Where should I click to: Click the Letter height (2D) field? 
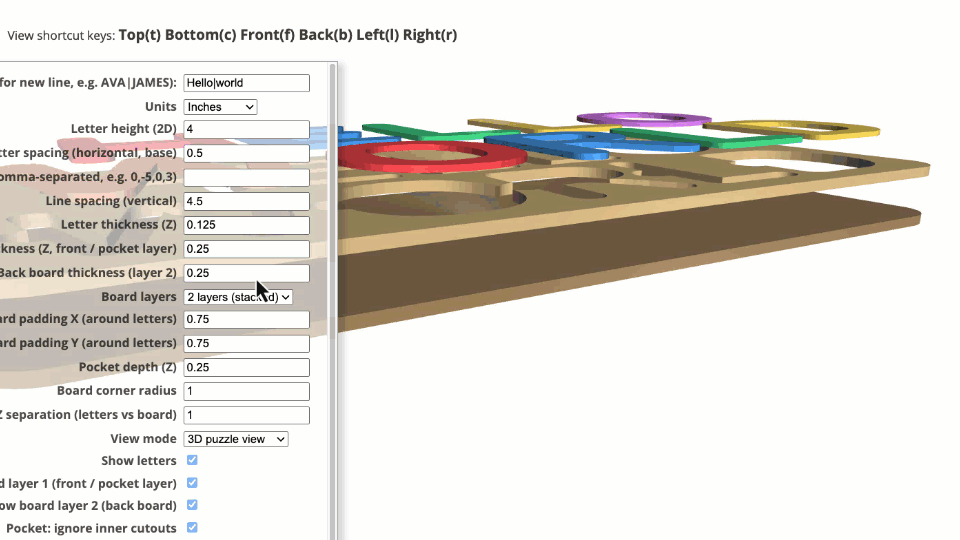[x=246, y=130]
